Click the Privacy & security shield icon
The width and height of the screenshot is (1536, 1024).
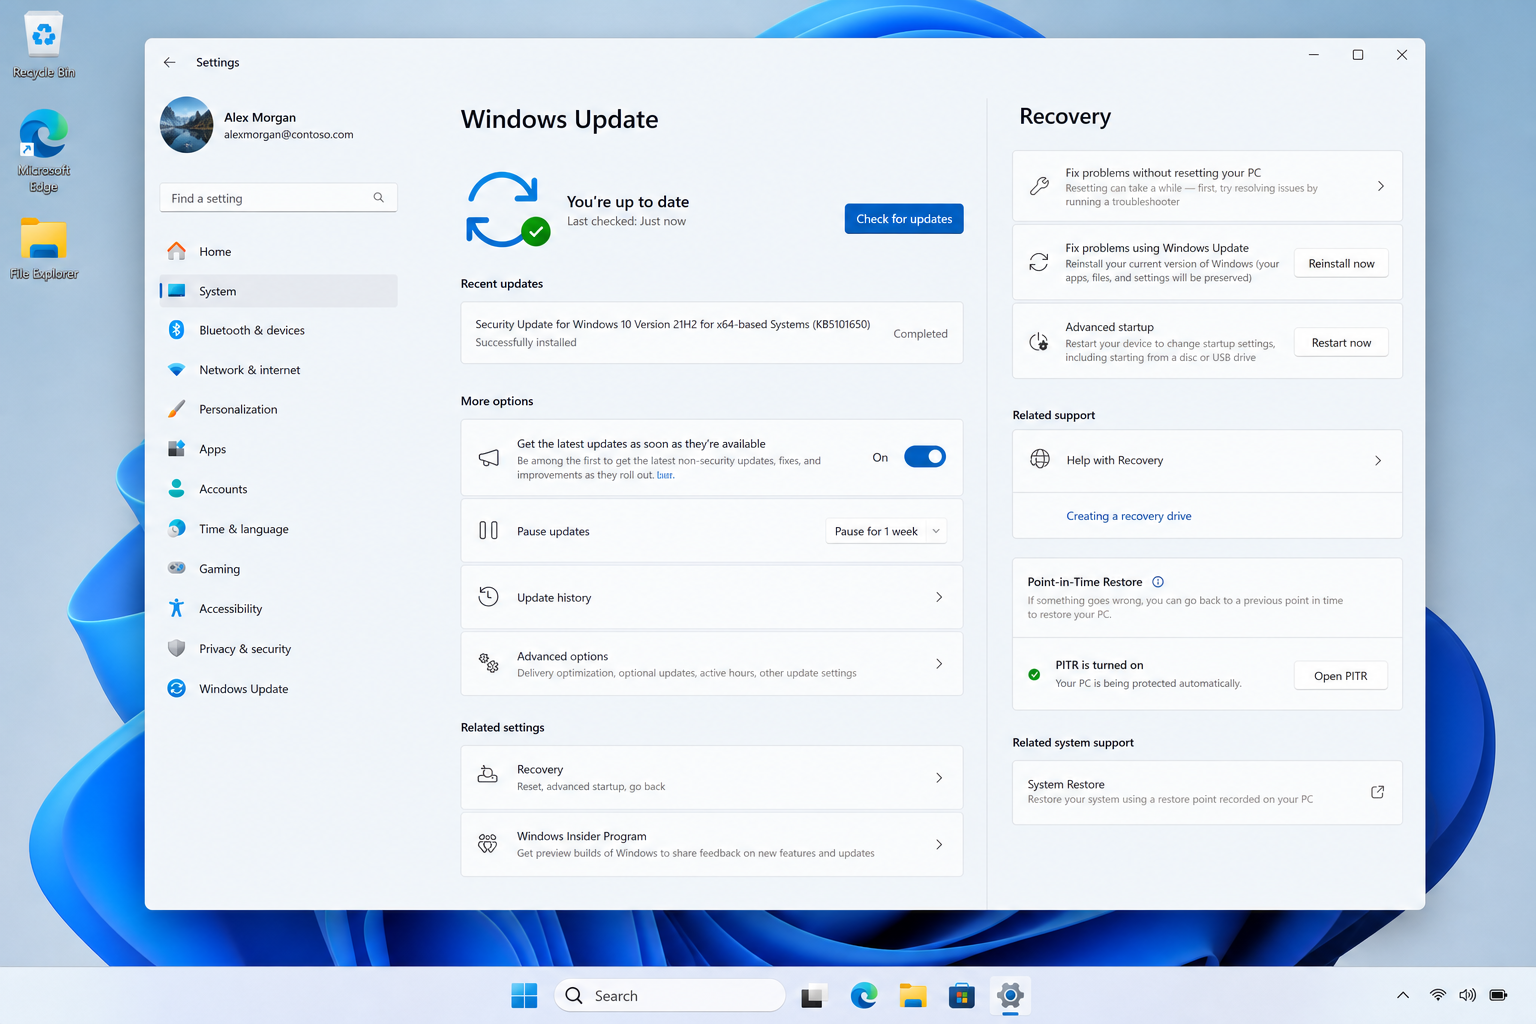coord(176,648)
